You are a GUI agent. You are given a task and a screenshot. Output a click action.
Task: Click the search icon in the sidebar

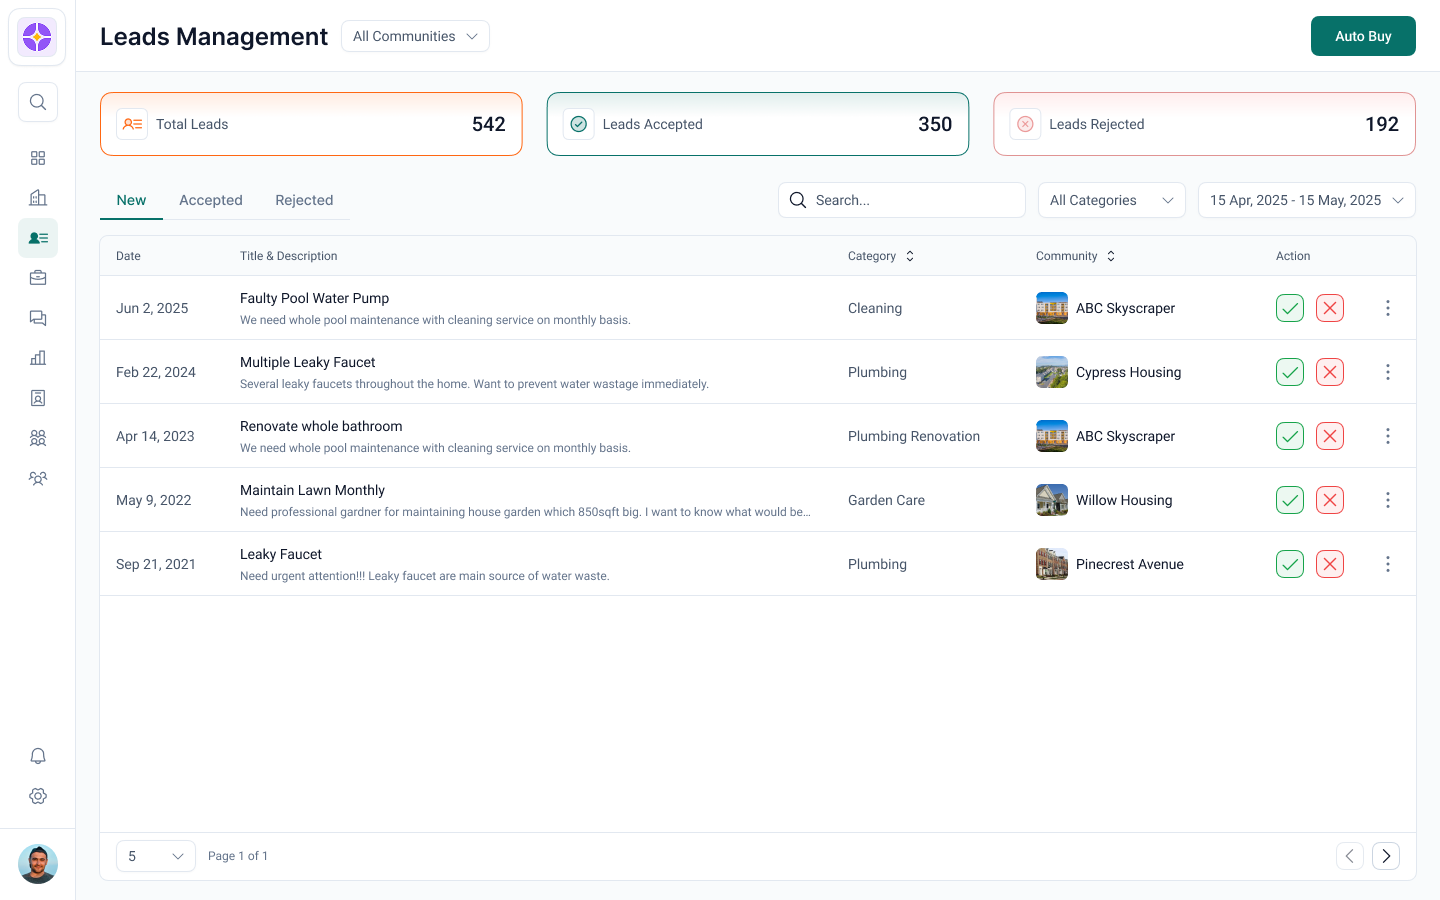[x=38, y=102]
